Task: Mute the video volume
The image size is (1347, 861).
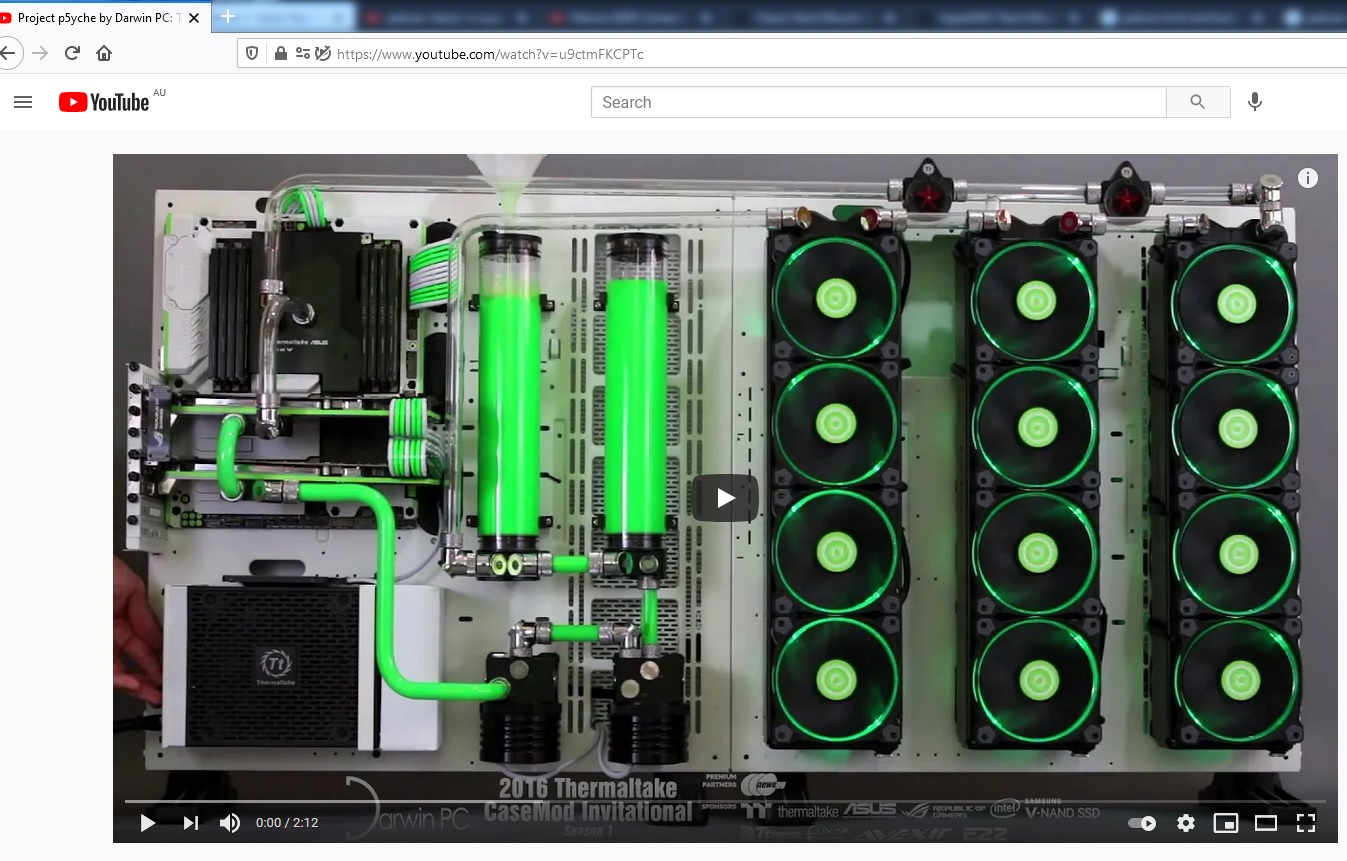Action: pyautogui.click(x=230, y=823)
